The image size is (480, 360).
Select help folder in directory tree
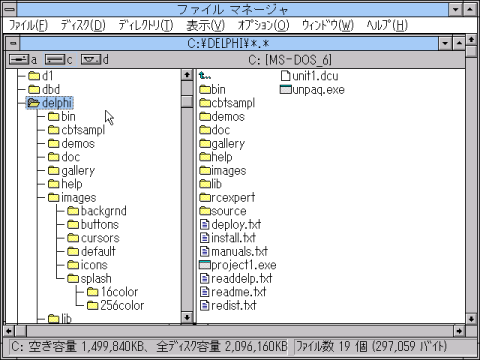coord(65,184)
